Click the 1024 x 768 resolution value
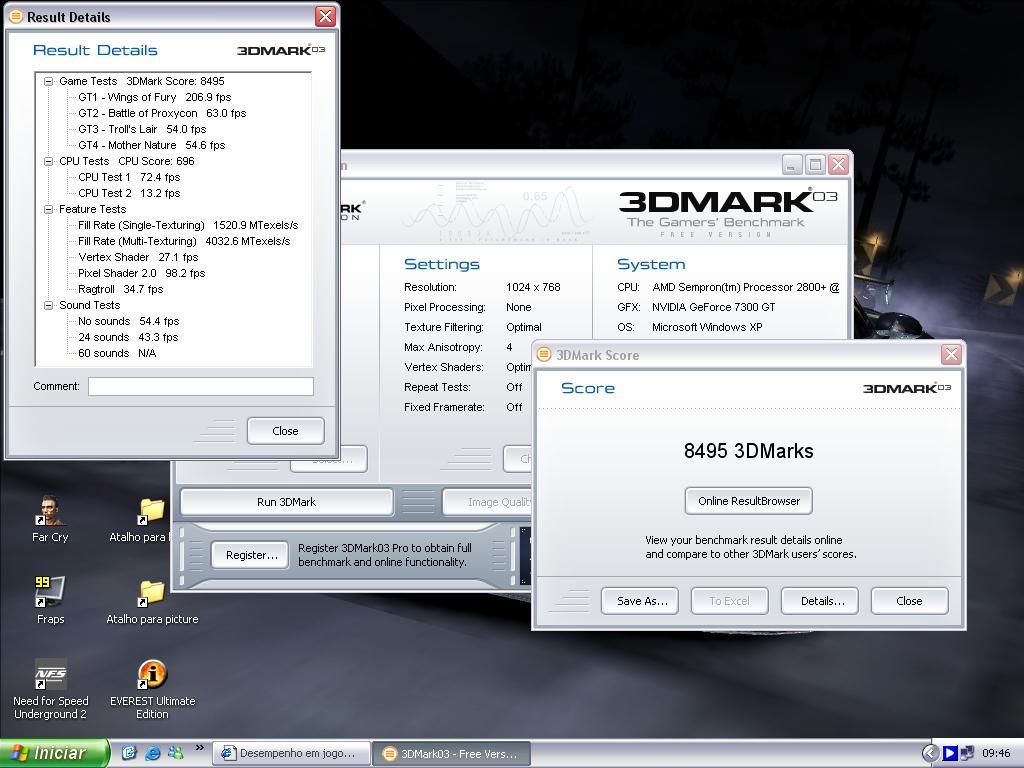Viewport: 1024px width, 768px height. tap(533, 287)
